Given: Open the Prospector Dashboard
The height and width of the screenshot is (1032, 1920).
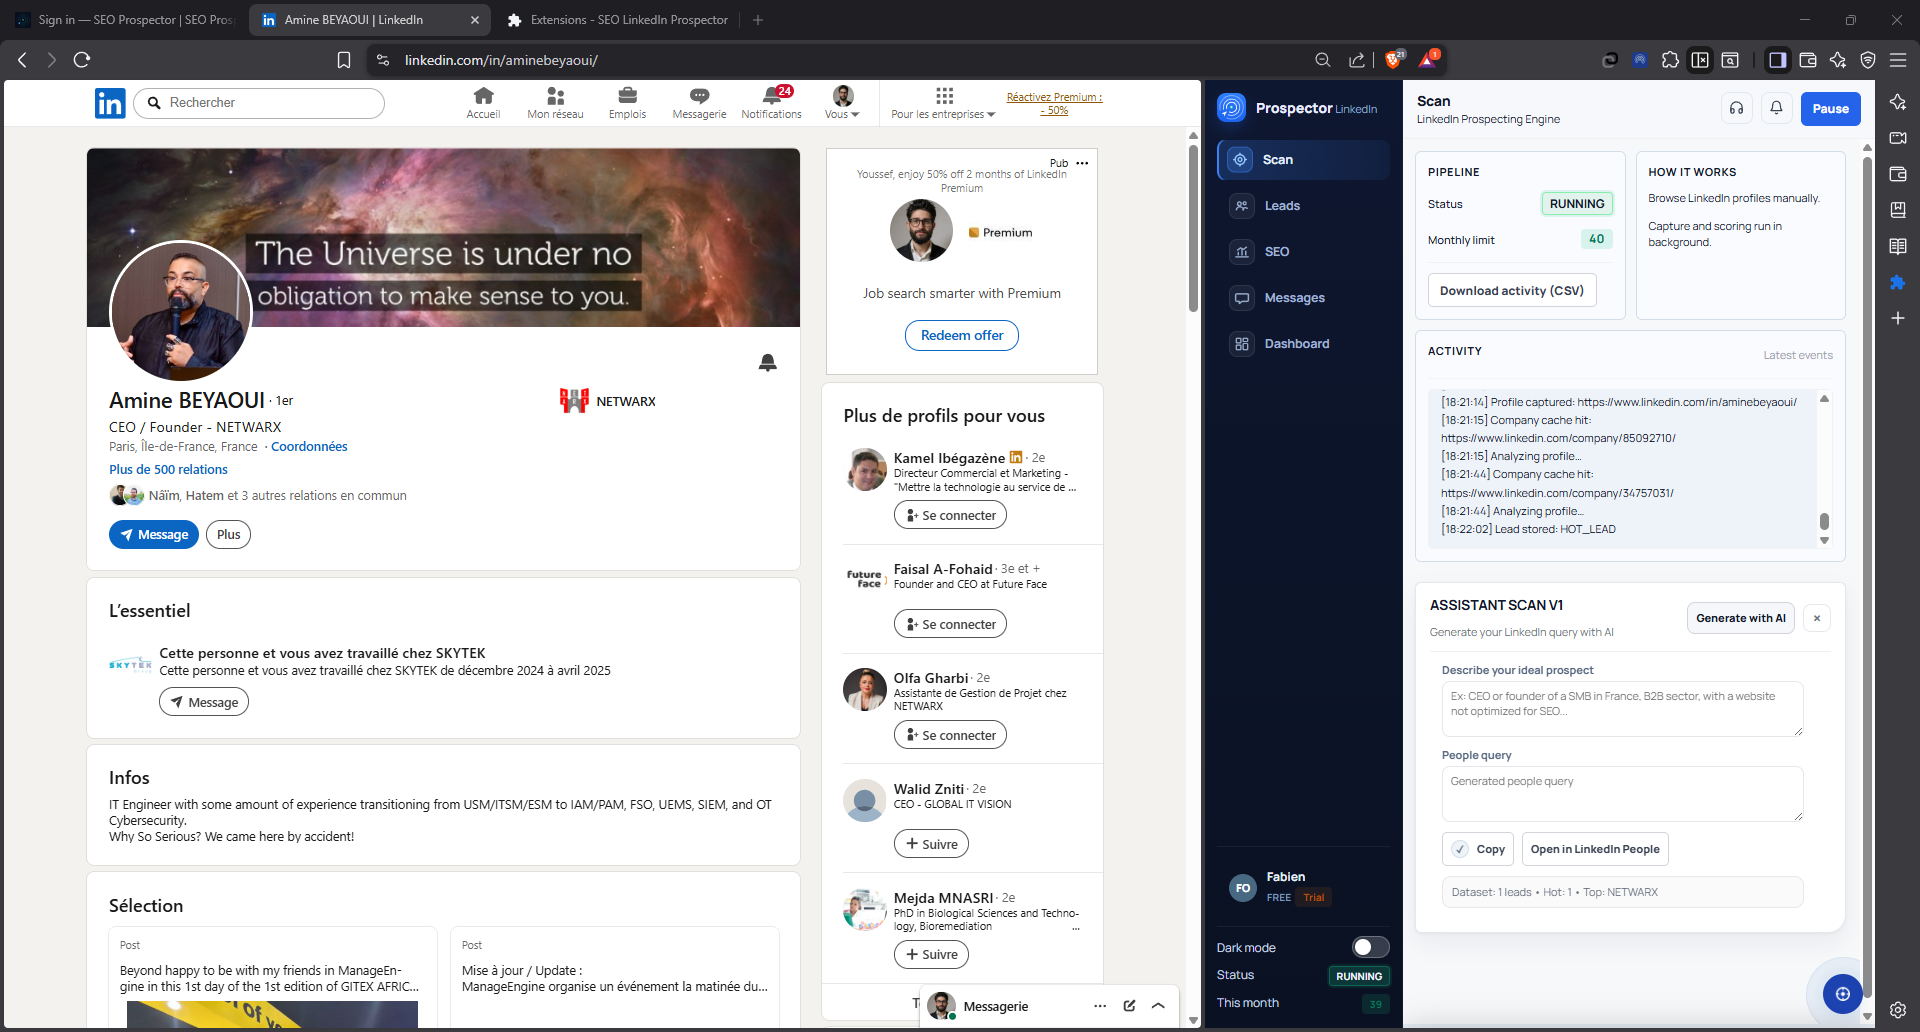Looking at the screenshot, I should [x=1296, y=343].
